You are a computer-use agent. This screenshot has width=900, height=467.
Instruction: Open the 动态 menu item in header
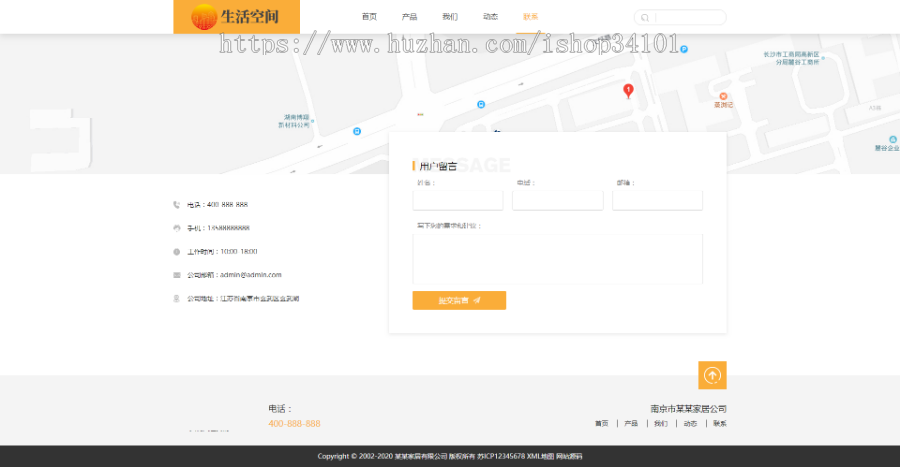[x=490, y=17]
